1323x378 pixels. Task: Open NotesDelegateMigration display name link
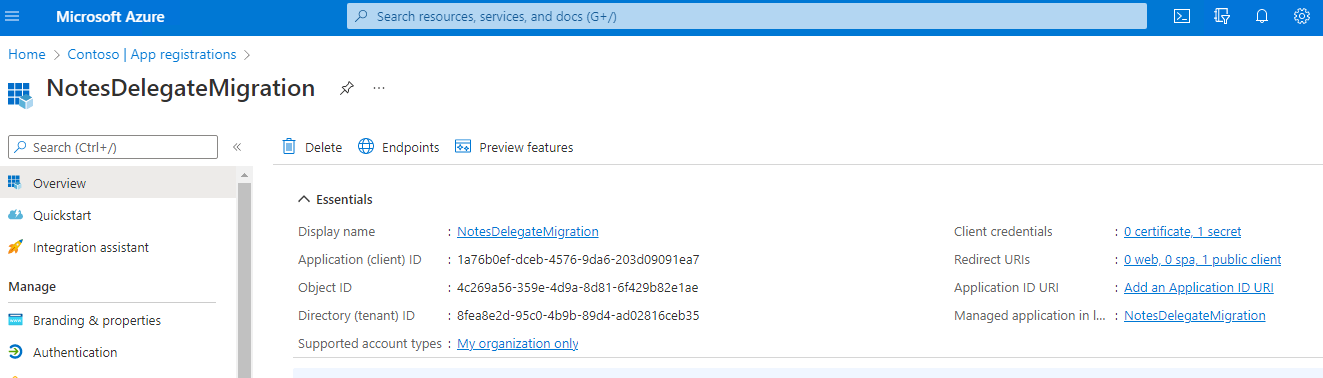coord(528,231)
